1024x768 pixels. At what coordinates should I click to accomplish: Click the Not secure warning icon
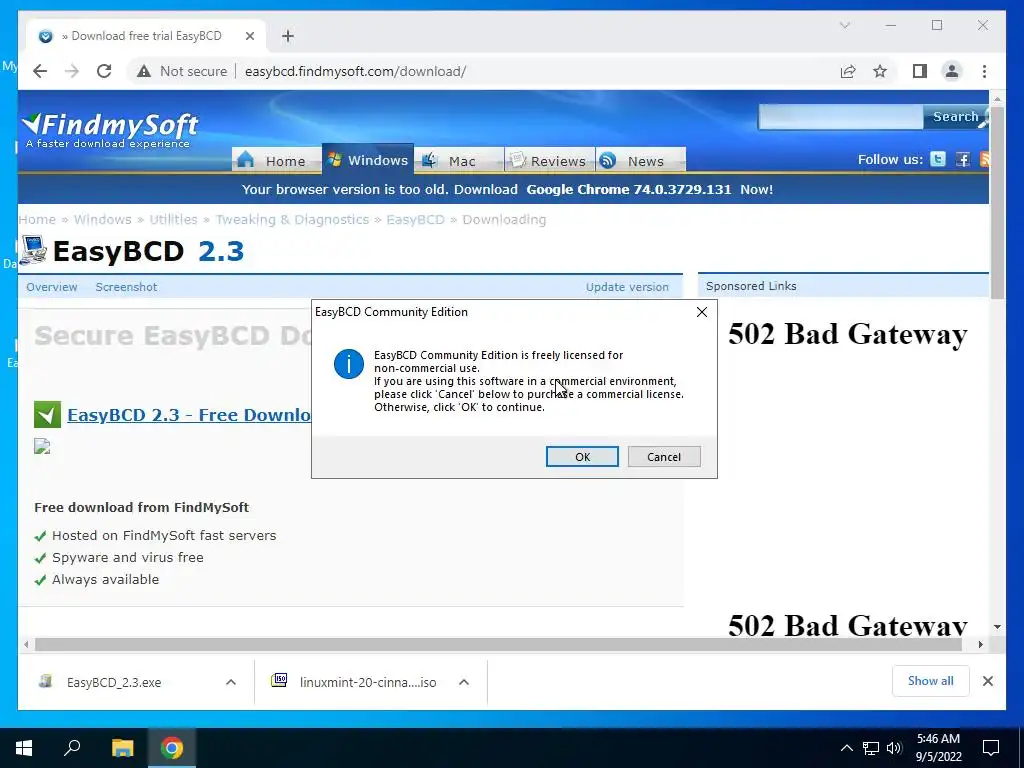[144, 71]
